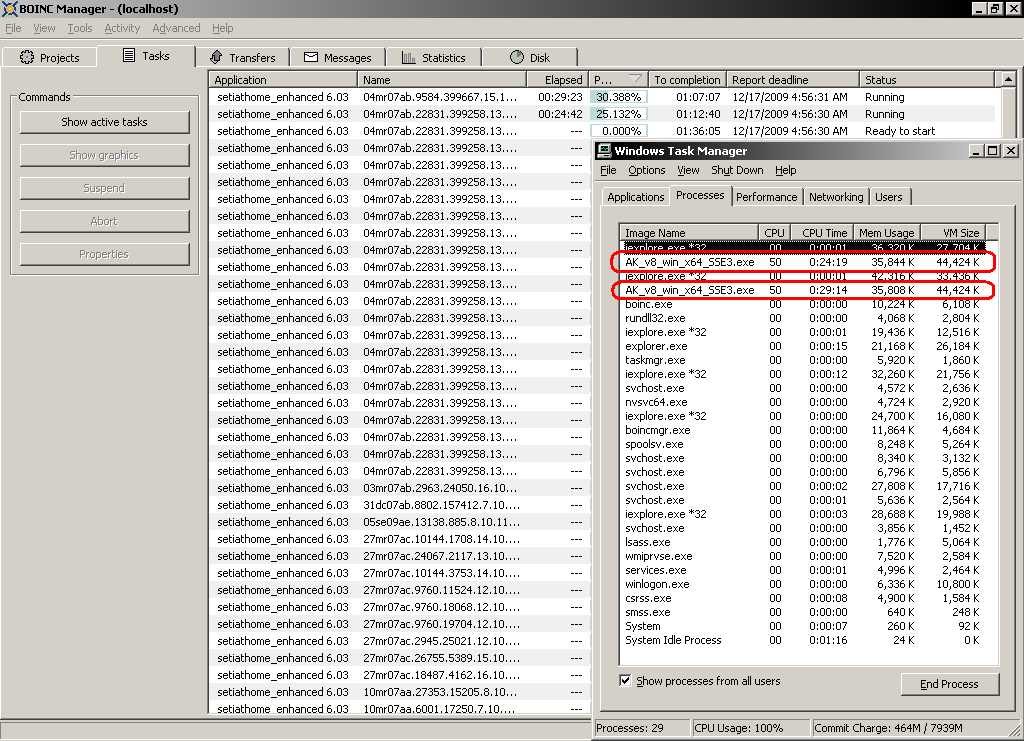1024x741 pixels.
Task: Open the Activity menu in BOINC Manager
Action: click(x=122, y=28)
